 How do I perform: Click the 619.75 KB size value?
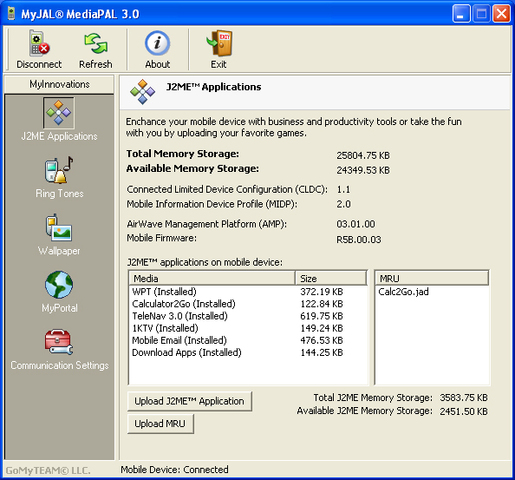(322, 316)
